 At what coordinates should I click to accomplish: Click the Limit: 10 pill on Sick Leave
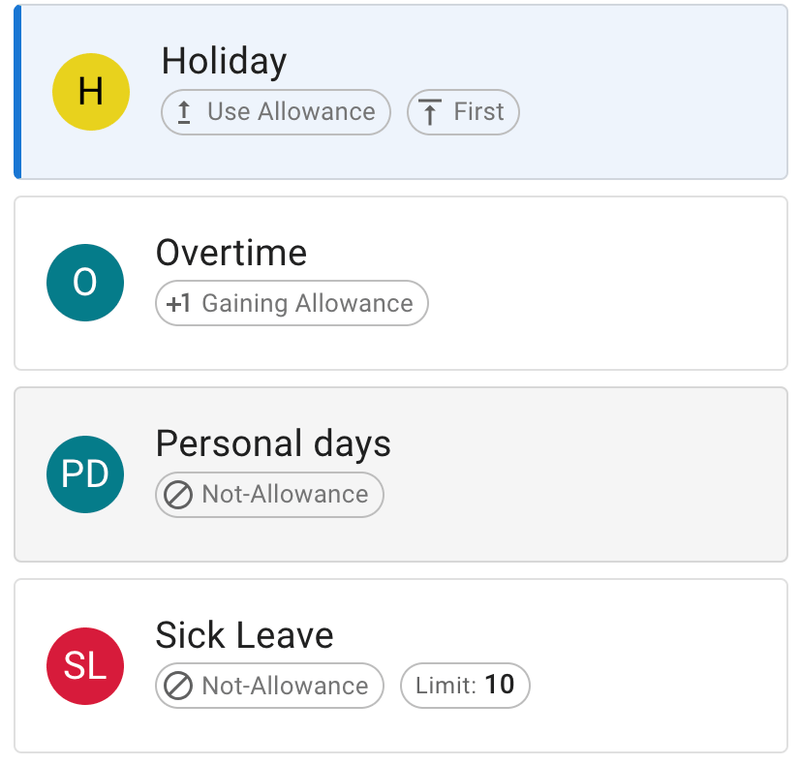point(465,685)
